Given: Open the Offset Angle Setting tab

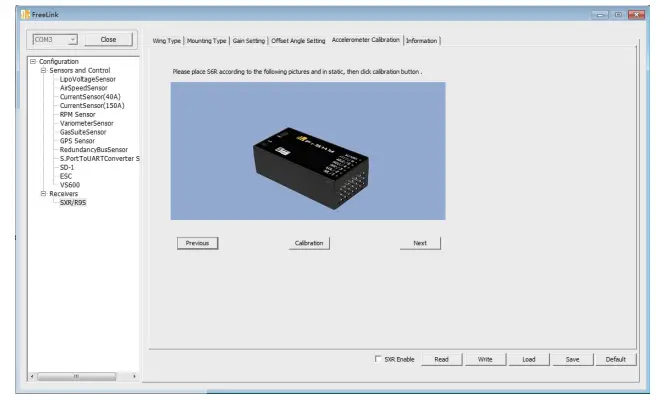Looking at the screenshot, I should 298,41.
